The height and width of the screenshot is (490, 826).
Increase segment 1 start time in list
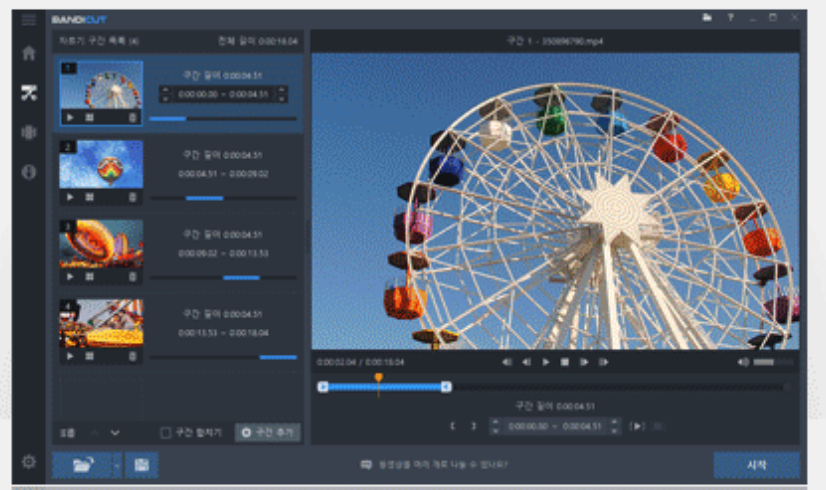coord(165,90)
